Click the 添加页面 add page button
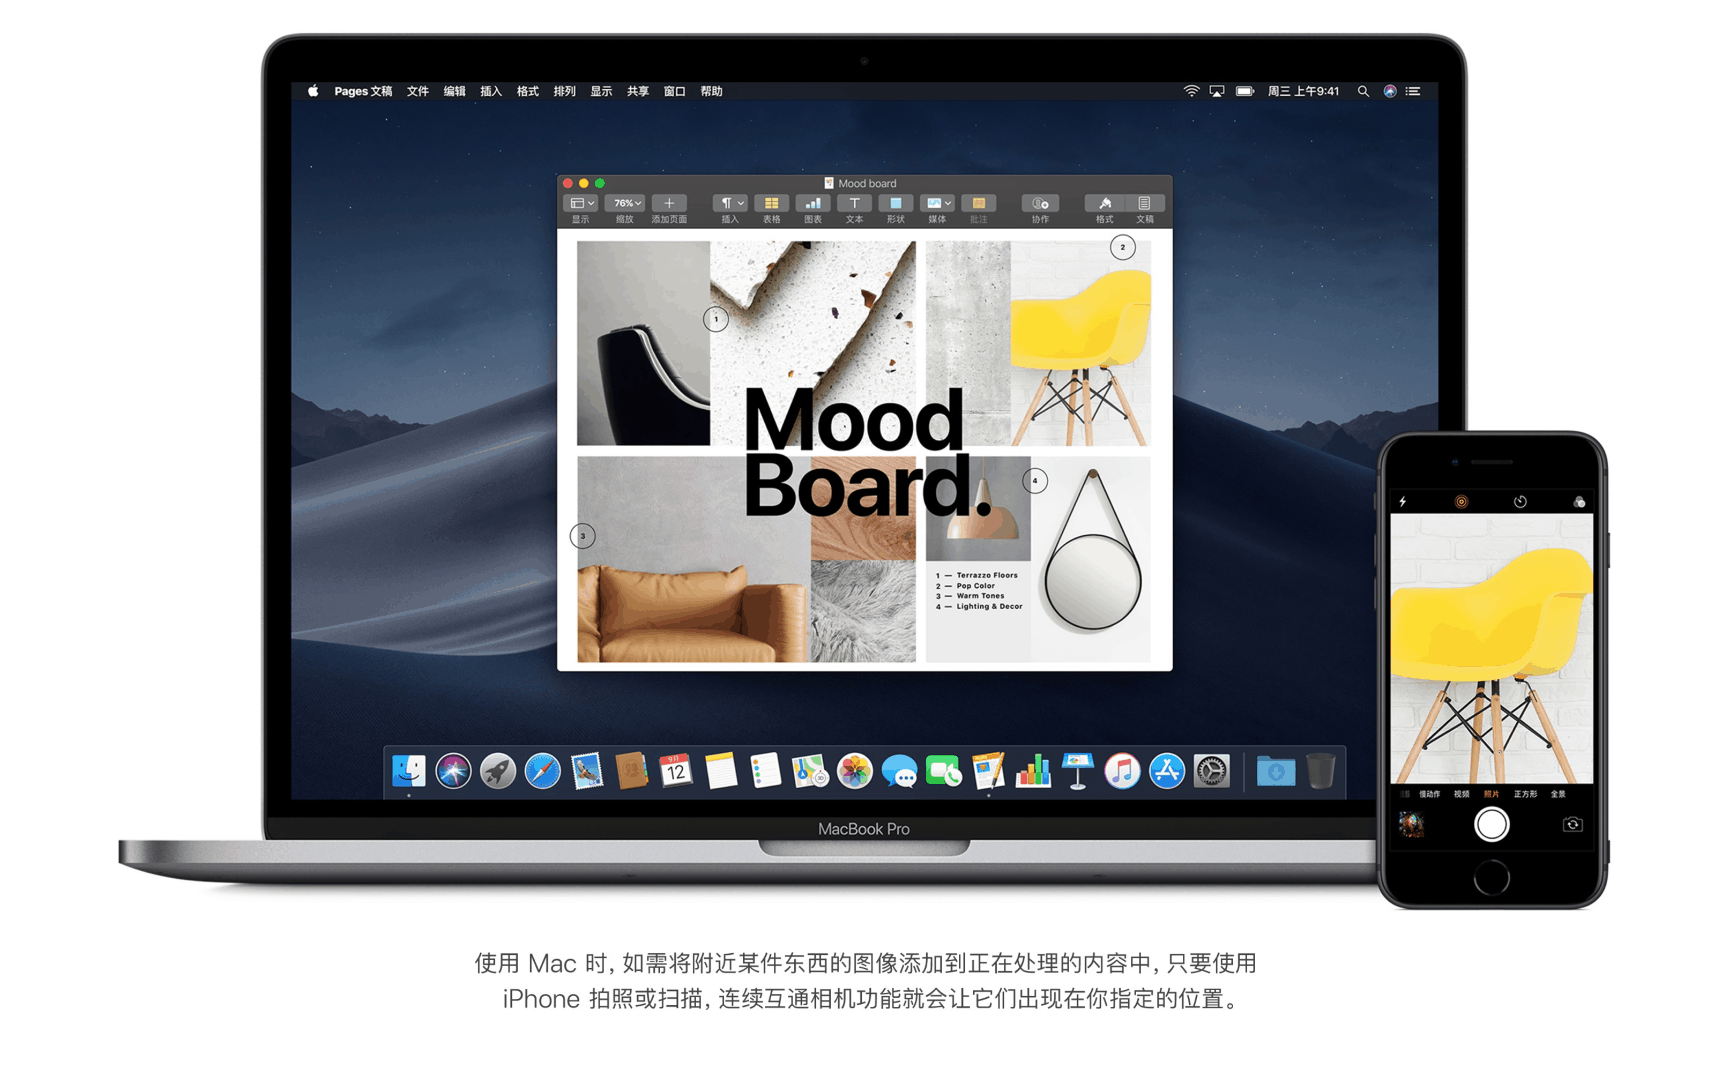The height and width of the screenshot is (1078, 1736). point(669,203)
